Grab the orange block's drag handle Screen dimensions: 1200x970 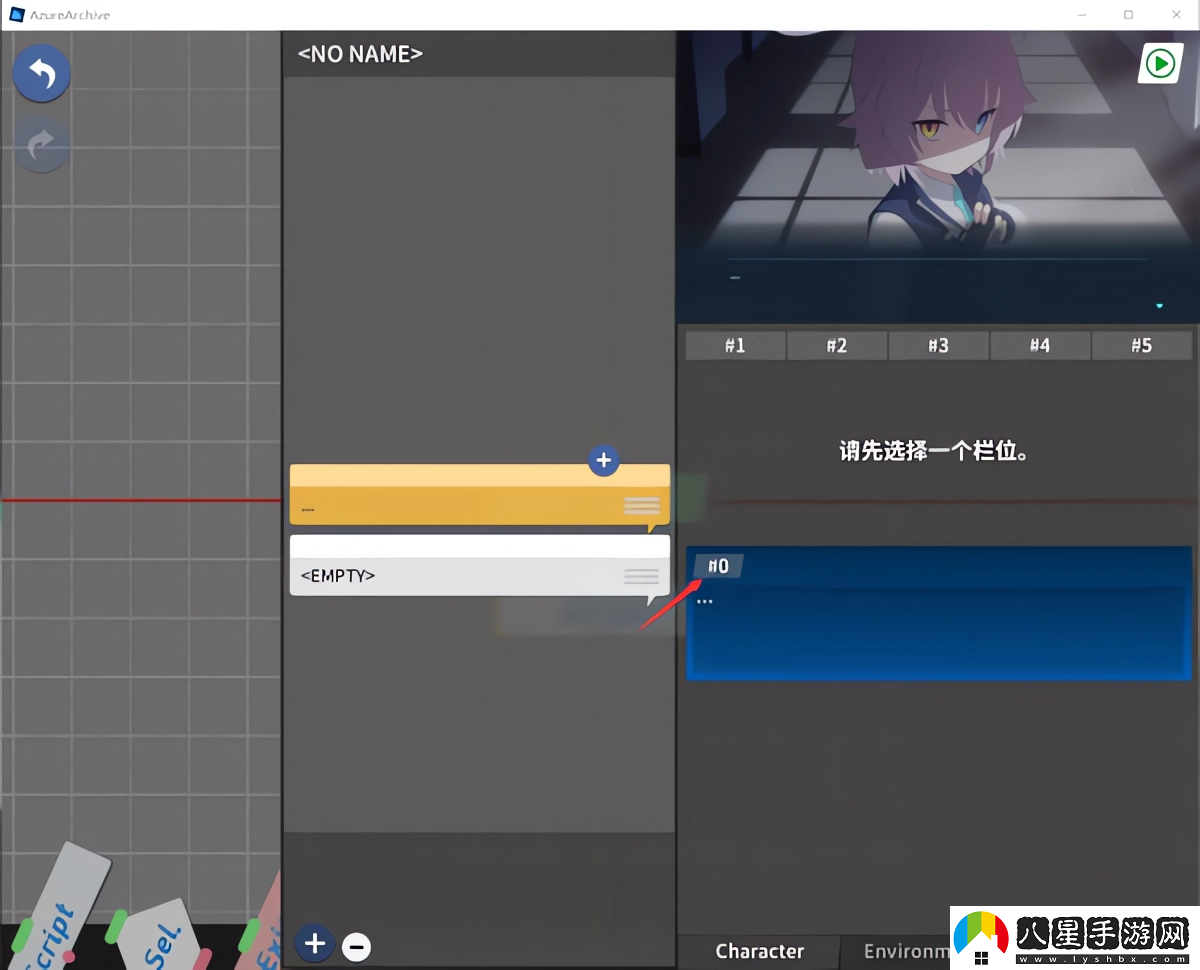[642, 506]
